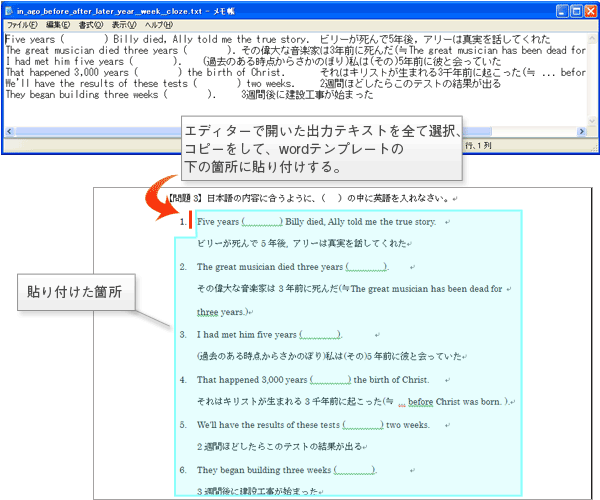Image resolution: width=600 pixels, height=500 pixels.
Task: Open the 書式(O) menu
Action: [91, 24]
